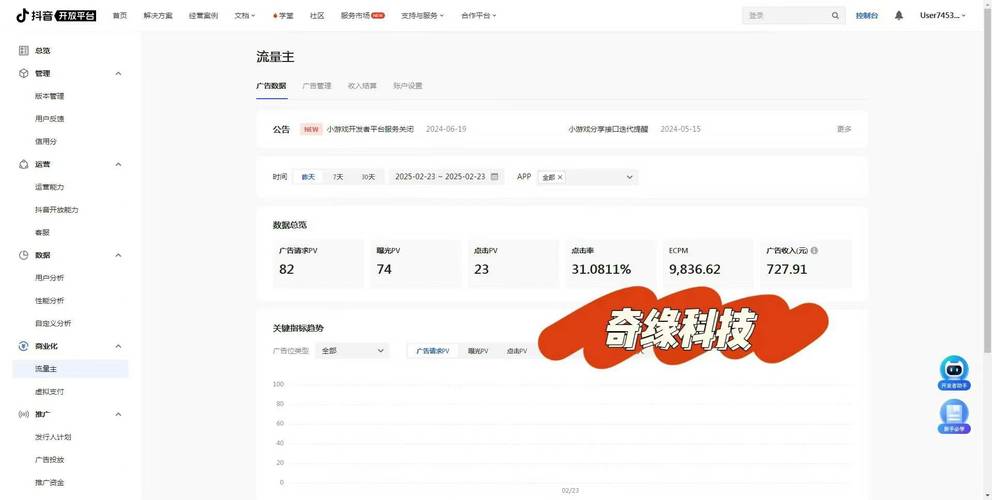Select 7天 time range
992x500 pixels.
point(338,177)
